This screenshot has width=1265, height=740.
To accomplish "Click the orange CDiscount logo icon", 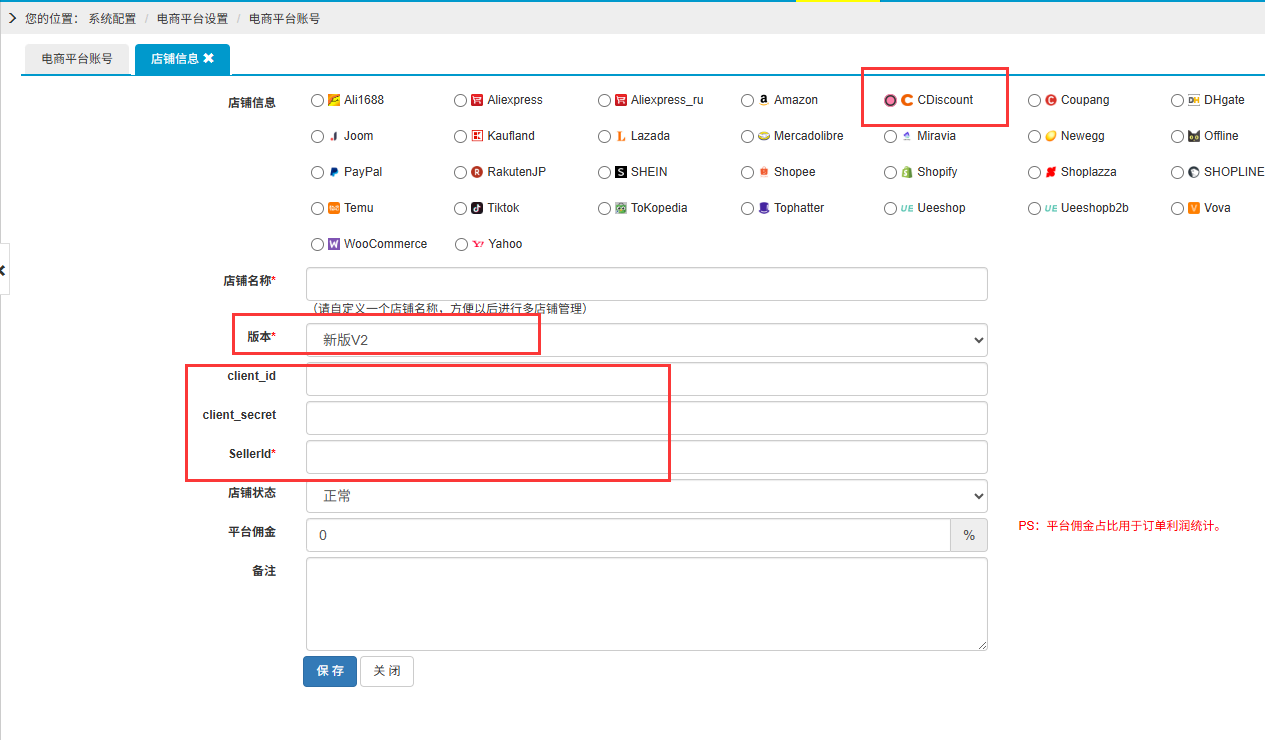I will pos(907,100).
